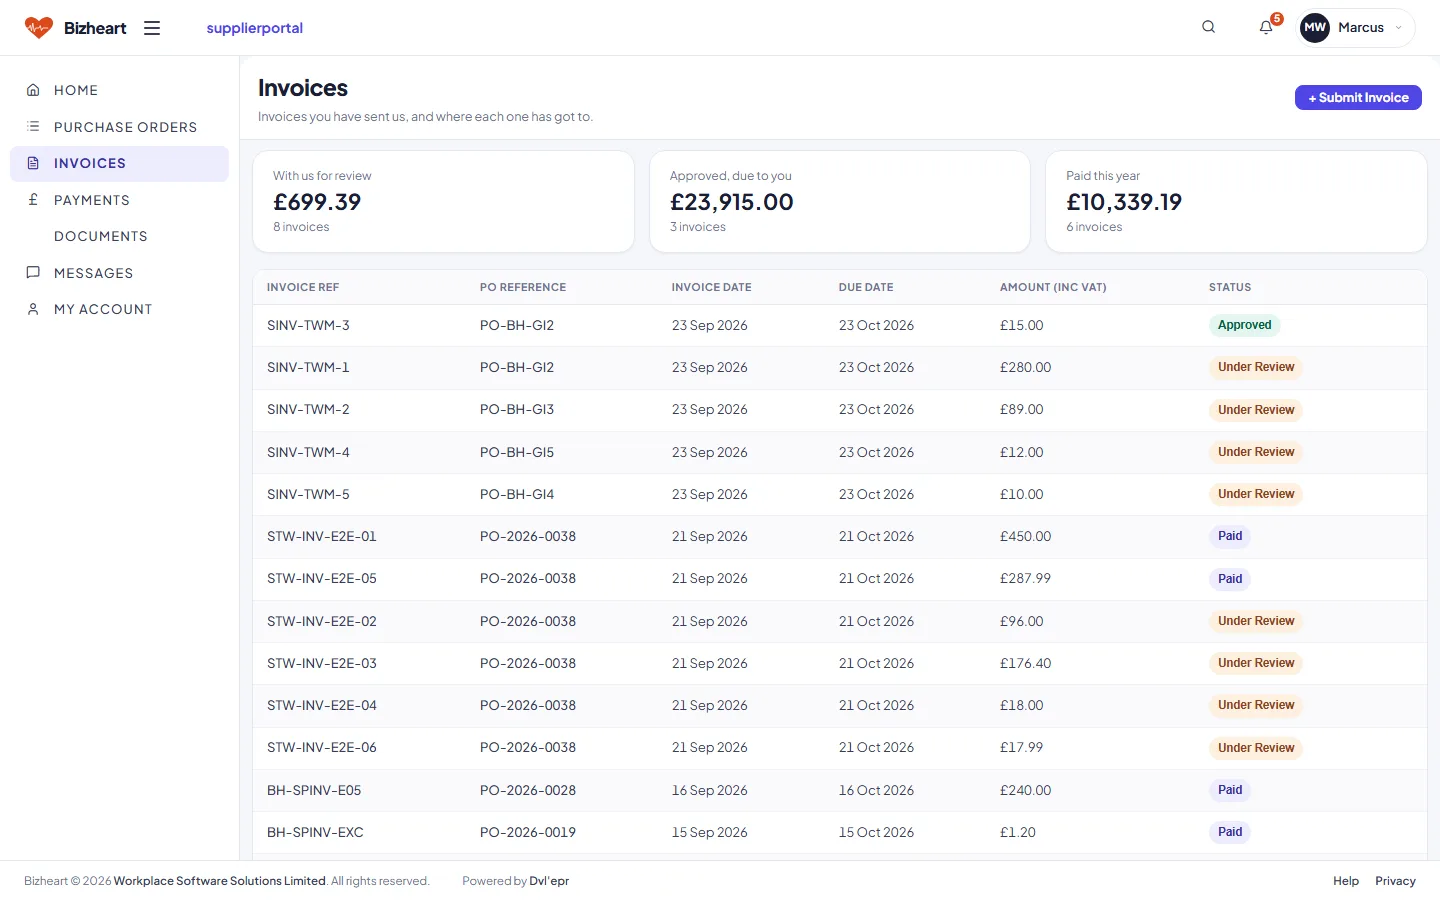1440x900 pixels.
Task: Click the With us for review card
Action: tap(443, 201)
